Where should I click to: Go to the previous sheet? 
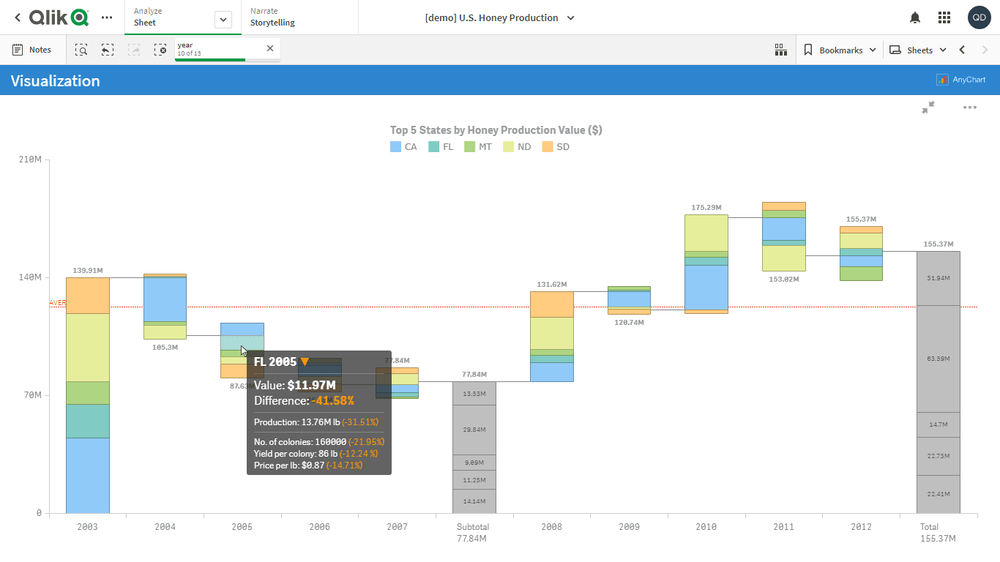coord(962,50)
